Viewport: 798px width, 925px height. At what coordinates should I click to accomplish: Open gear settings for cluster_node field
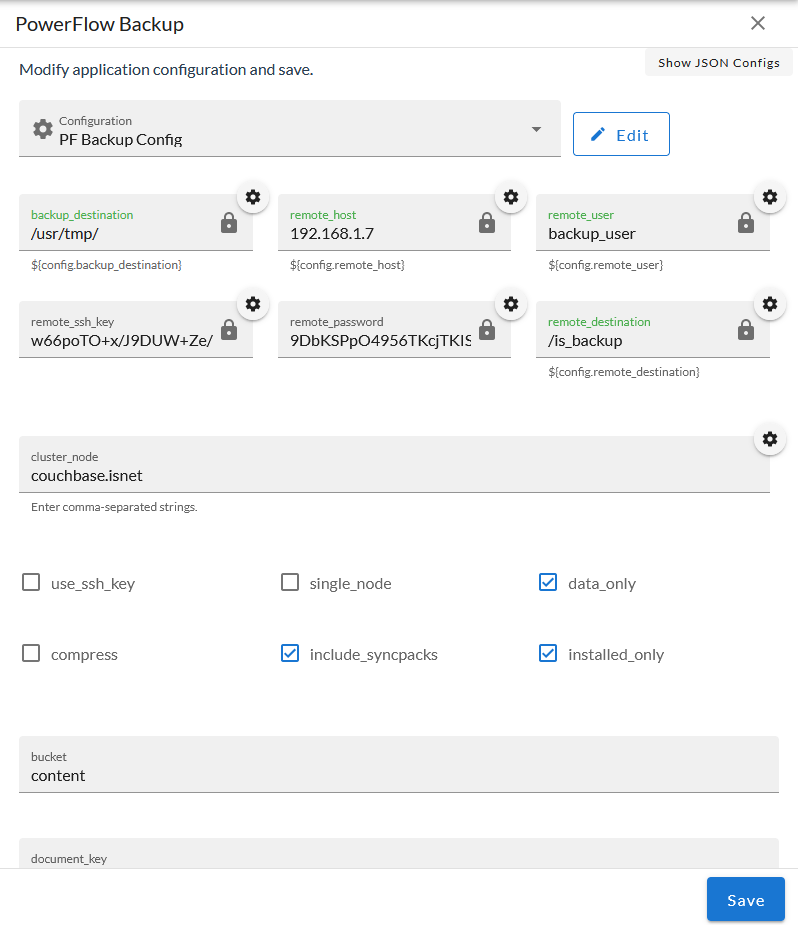coord(769,439)
